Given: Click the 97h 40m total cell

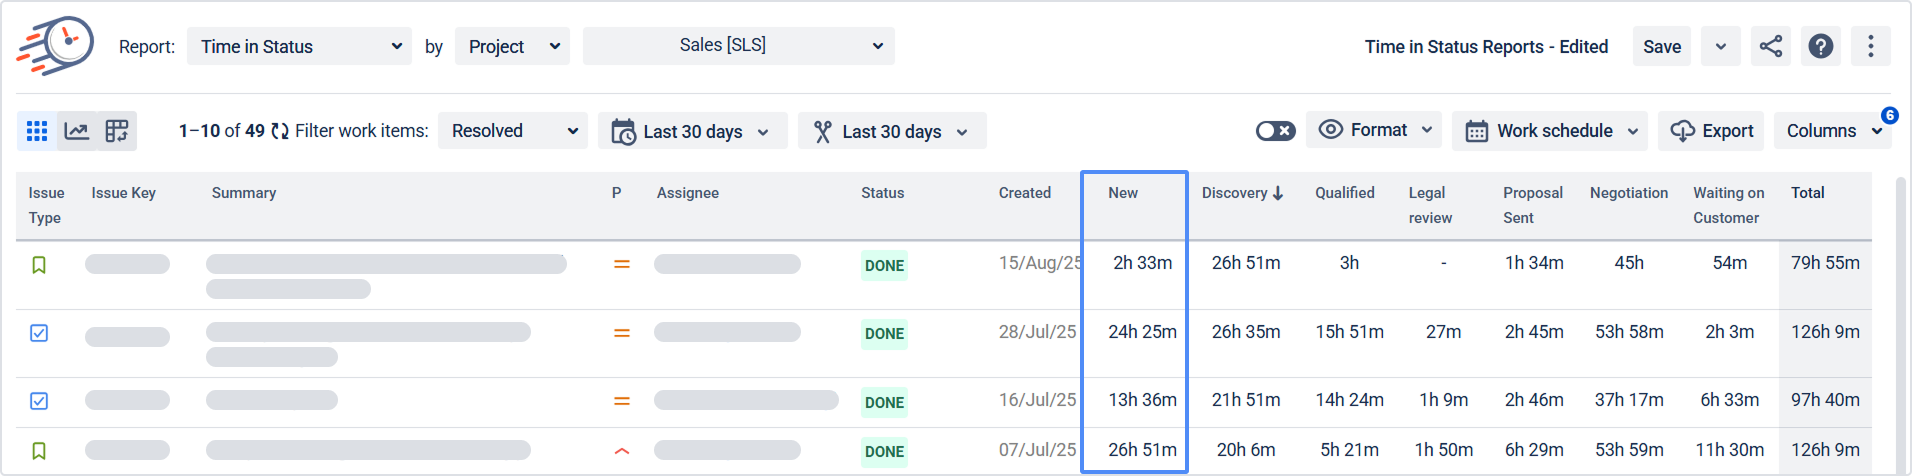Looking at the screenshot, I should [1825, 400].
